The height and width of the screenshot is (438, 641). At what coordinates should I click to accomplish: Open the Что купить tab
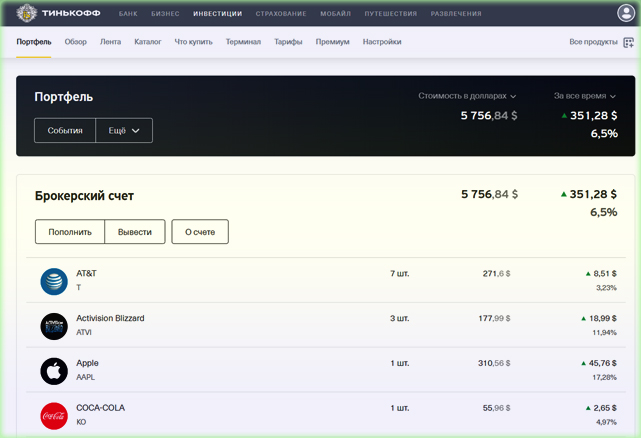pos(193,42)
